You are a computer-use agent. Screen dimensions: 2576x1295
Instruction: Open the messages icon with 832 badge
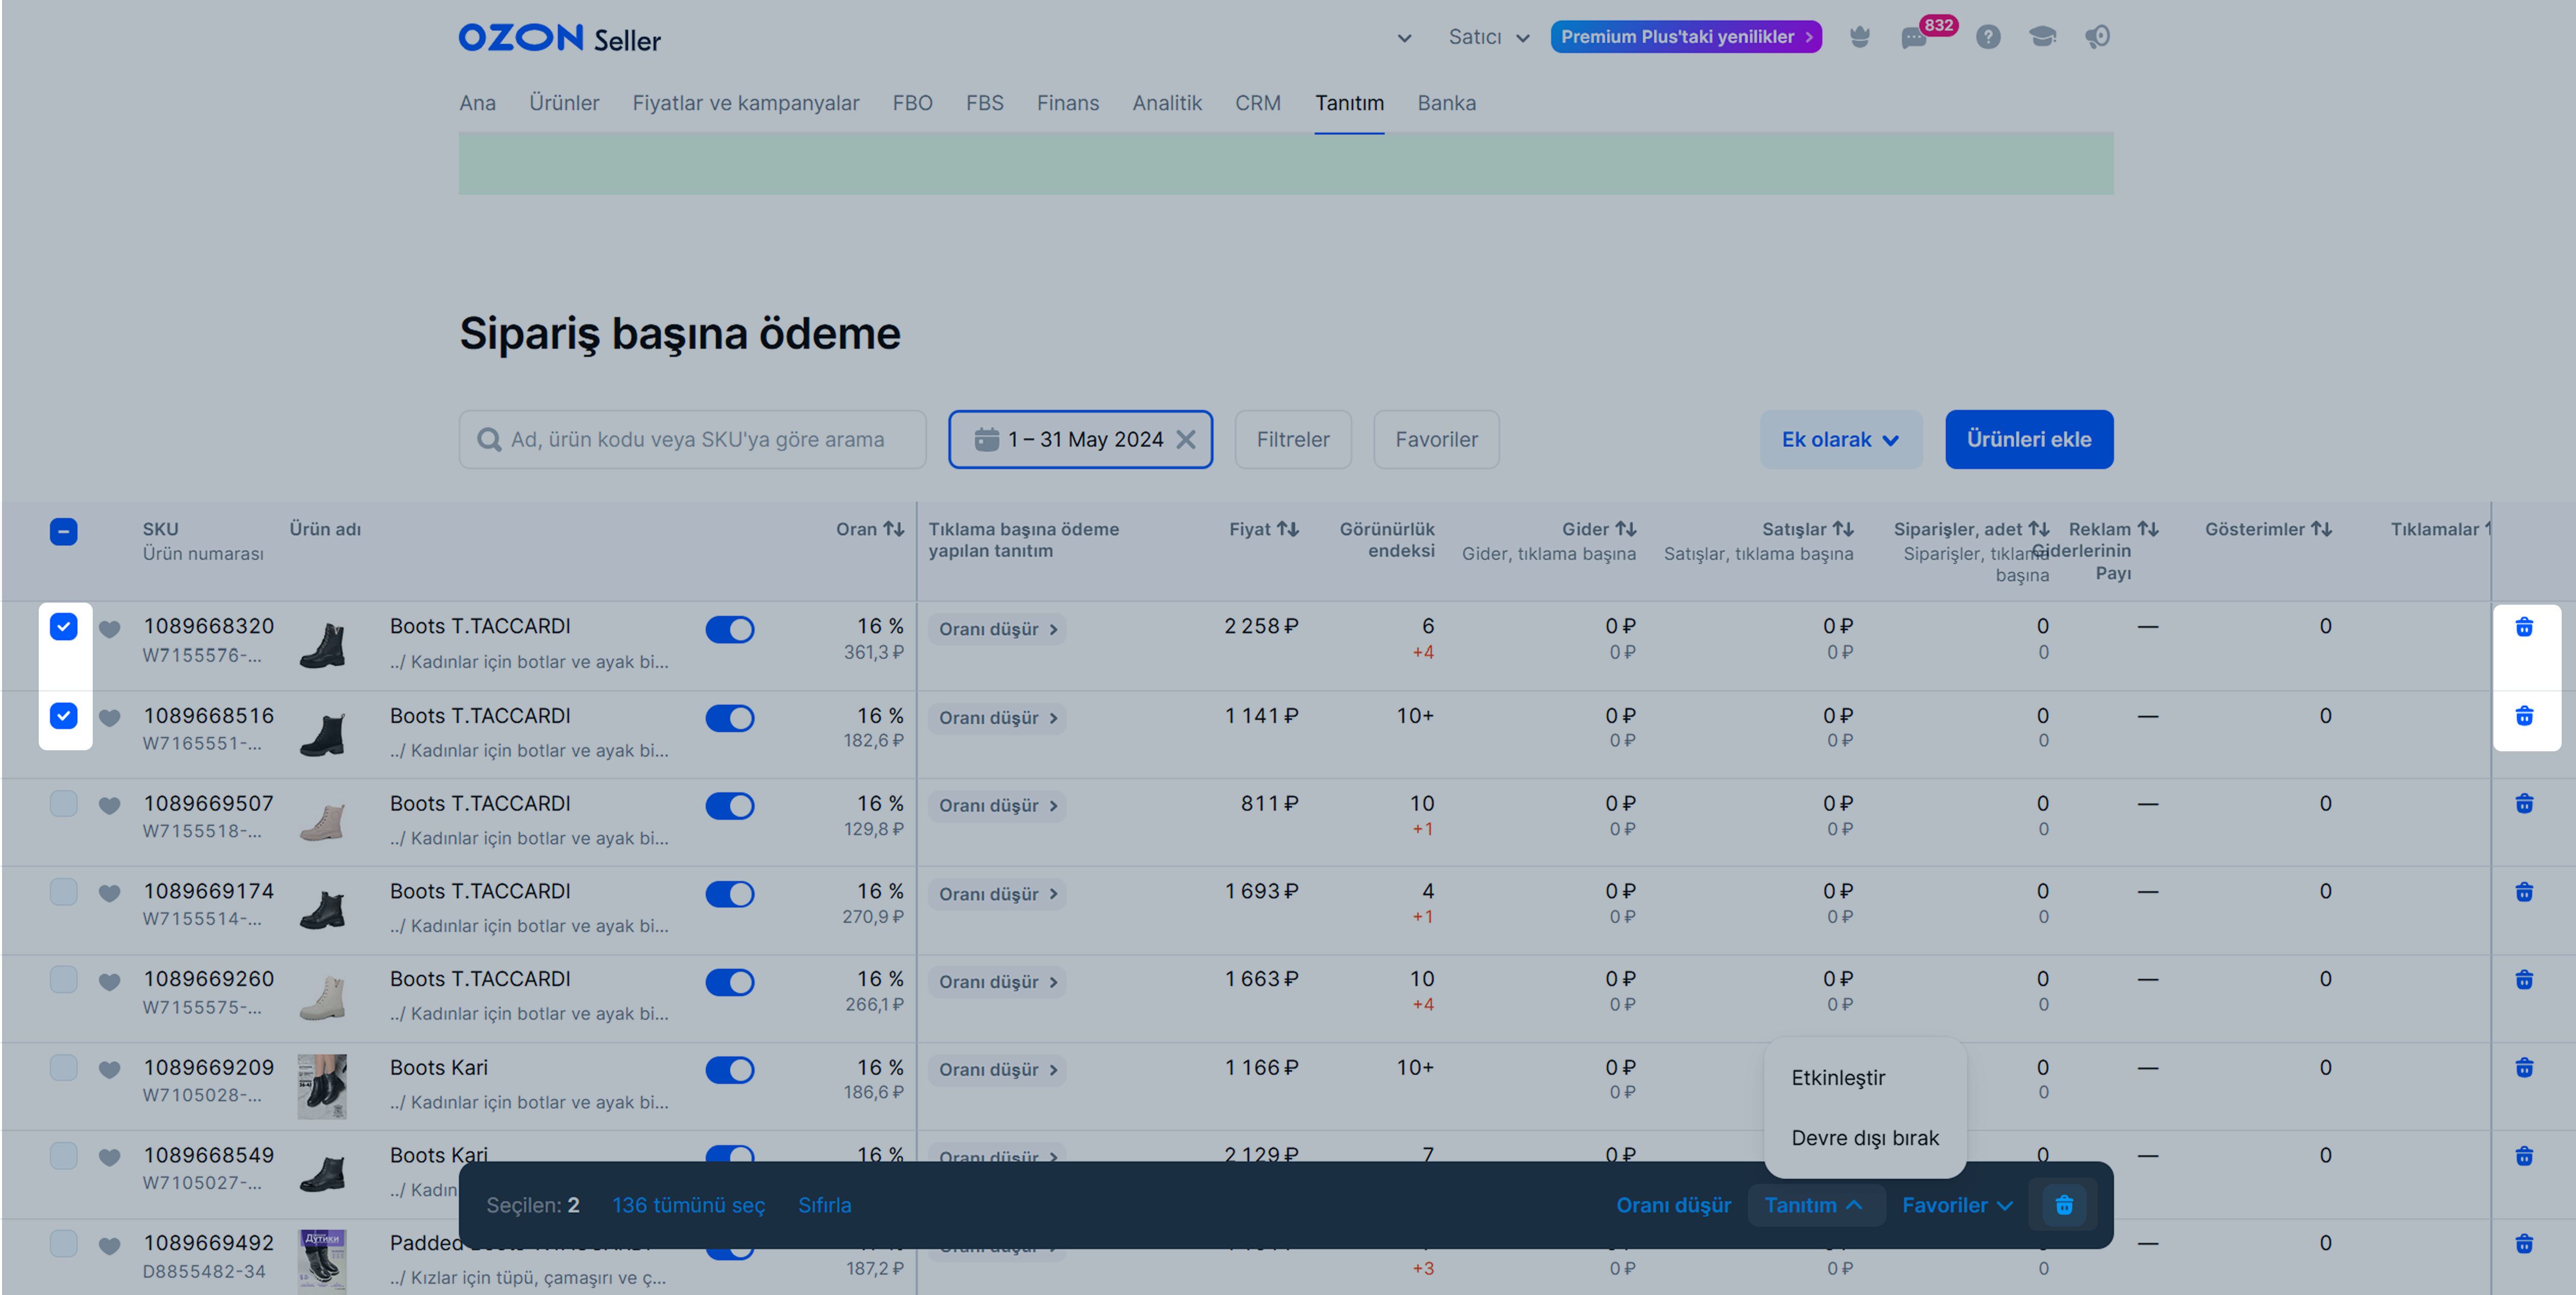[x=1915, y=38]
